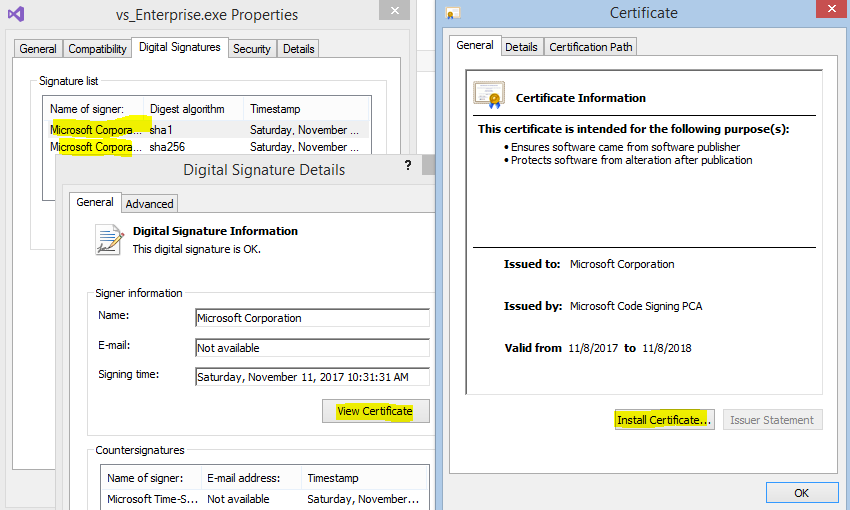Close the Certificate window
Viewport: 850px width, 510px height.
coord(832,9)
